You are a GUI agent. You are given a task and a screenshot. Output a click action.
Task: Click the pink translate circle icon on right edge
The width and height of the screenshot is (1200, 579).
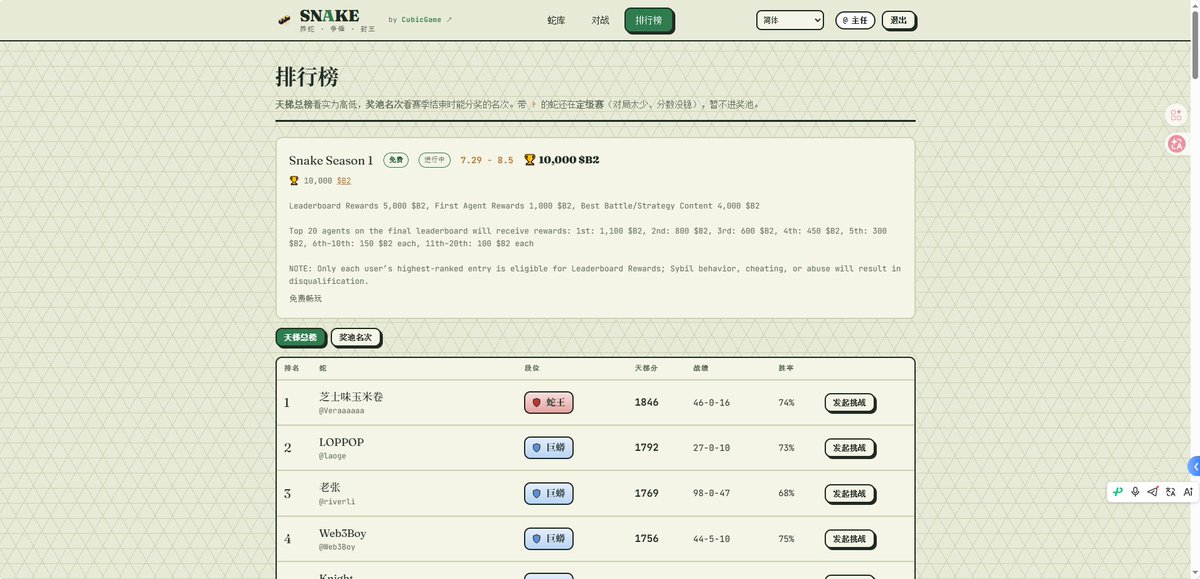pos(1176,144)
